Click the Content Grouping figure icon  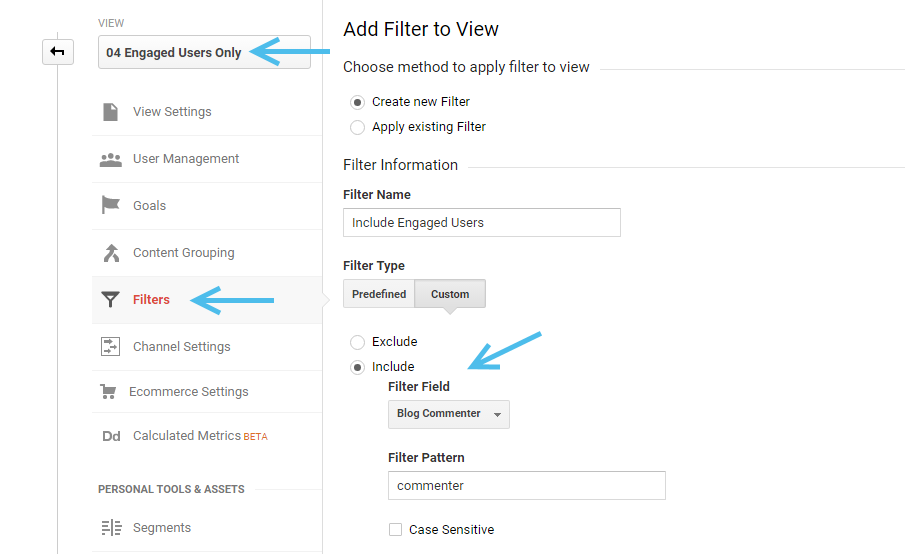pos(111,253)
